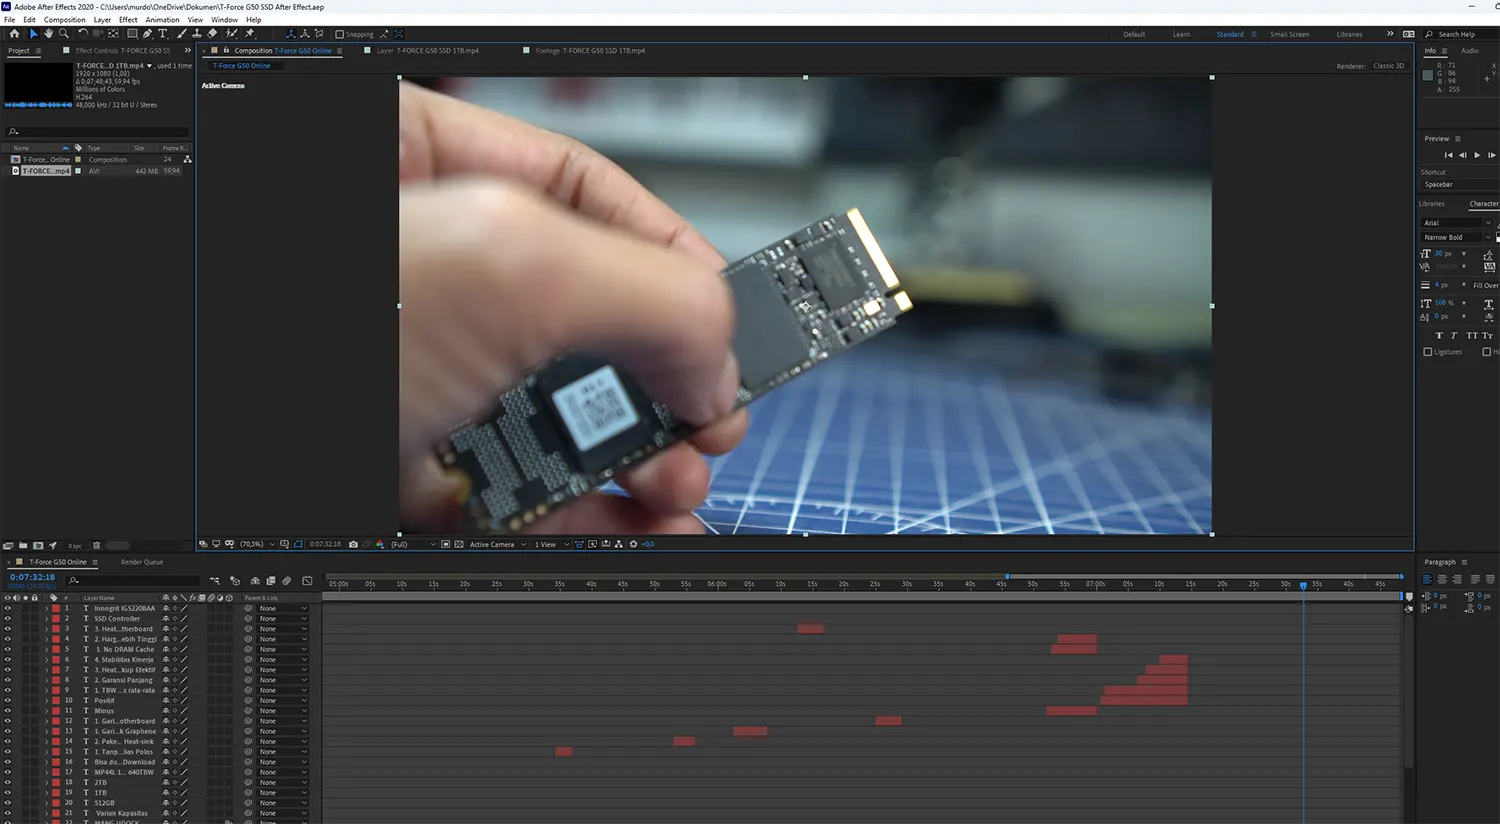Take a snapshot of the composition view
1500x824 pixels.
pyautogui.click(x=353, y=544)
